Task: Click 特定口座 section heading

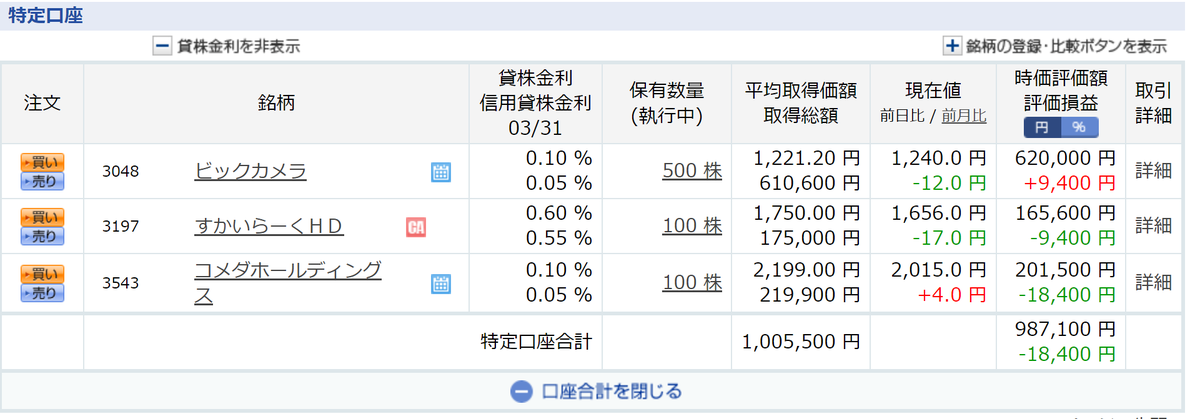Action: 45,15
